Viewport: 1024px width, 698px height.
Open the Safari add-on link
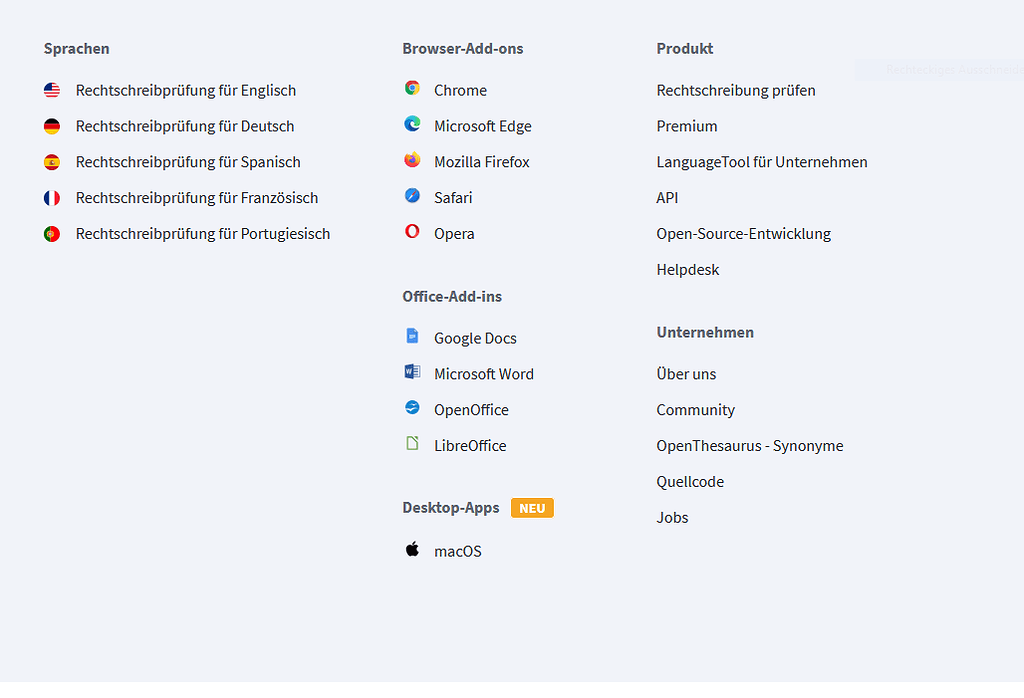tap(453, 198)
